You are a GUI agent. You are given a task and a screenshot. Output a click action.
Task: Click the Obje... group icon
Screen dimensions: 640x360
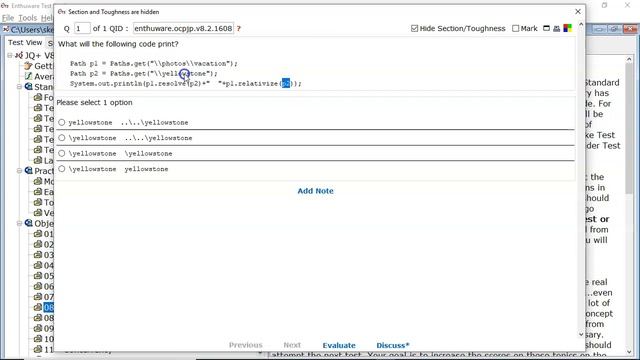point(29,223)
